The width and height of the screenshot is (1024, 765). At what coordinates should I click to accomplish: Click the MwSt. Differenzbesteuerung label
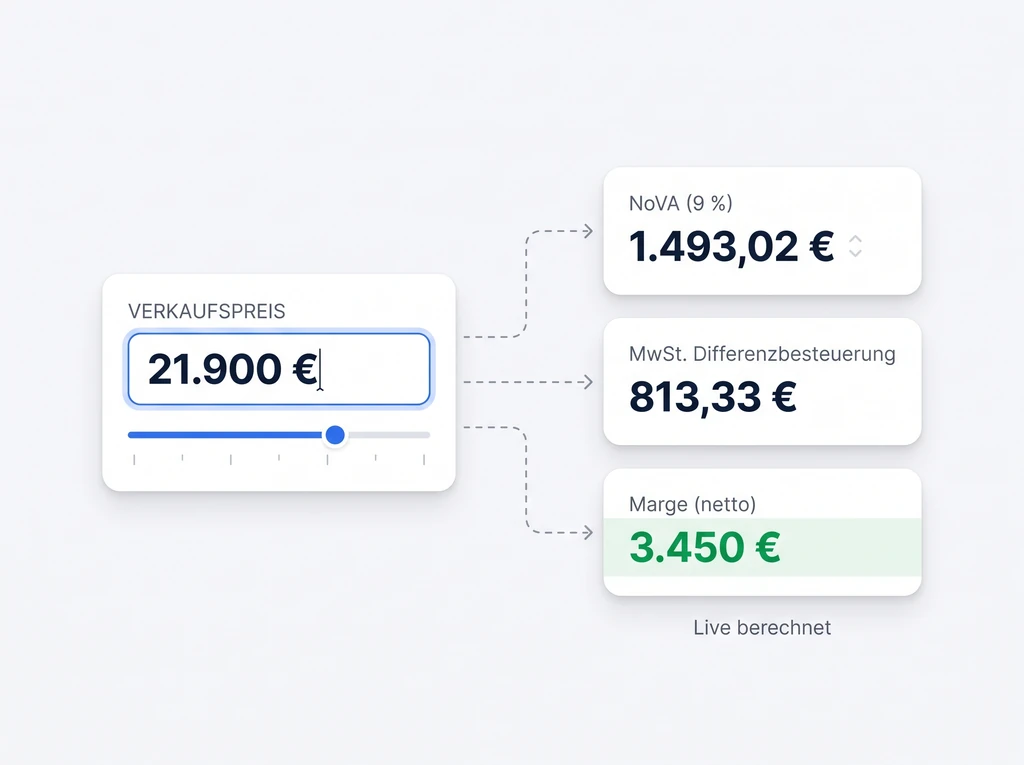click(x=762, y=354)
